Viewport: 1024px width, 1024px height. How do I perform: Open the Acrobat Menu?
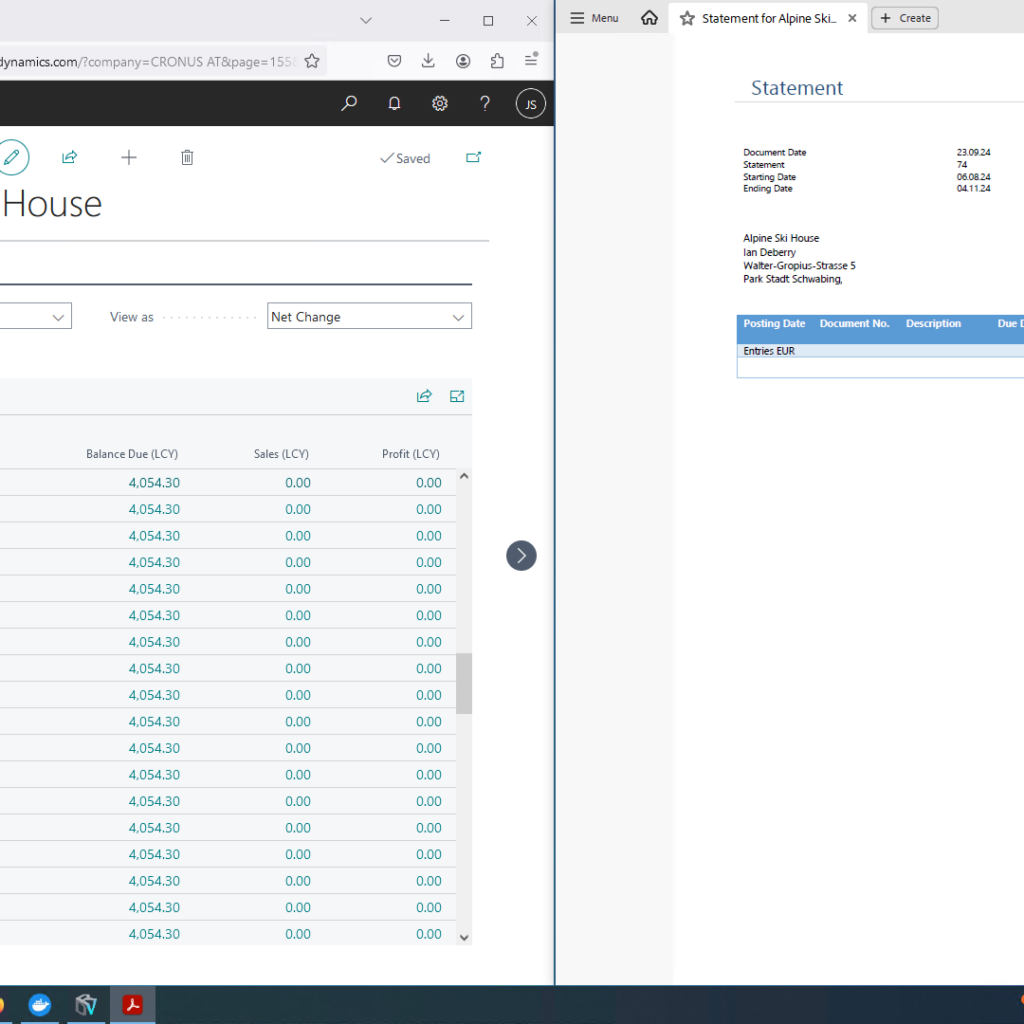(595, 18)
